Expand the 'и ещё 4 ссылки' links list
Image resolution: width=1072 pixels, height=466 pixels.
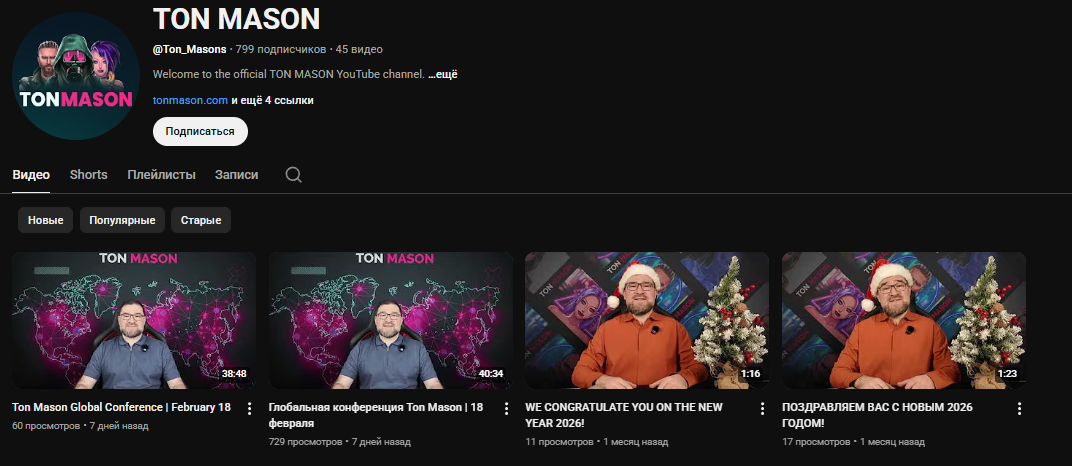coord(272,100)
